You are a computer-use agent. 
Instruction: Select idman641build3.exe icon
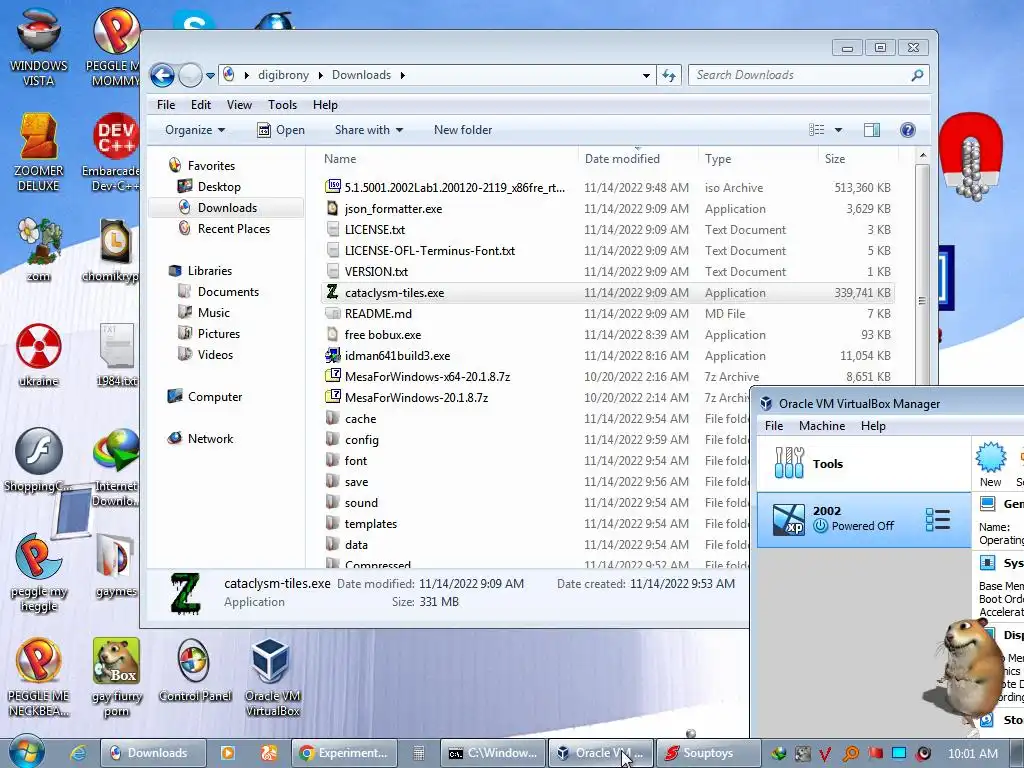pos(333,355)
